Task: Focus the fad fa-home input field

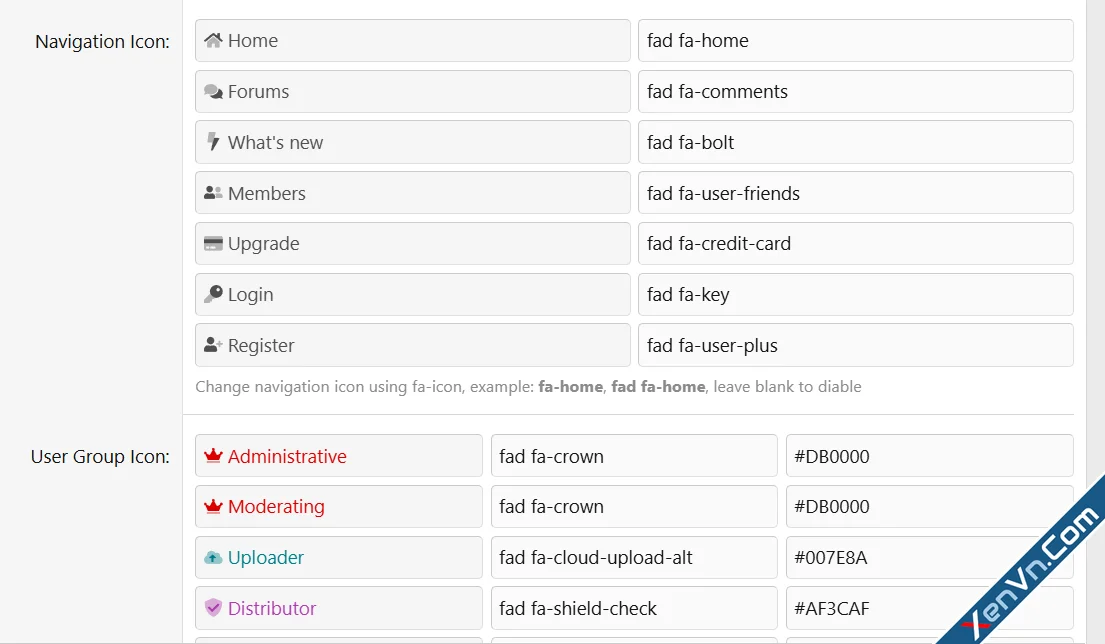Action: pos(856,41)
